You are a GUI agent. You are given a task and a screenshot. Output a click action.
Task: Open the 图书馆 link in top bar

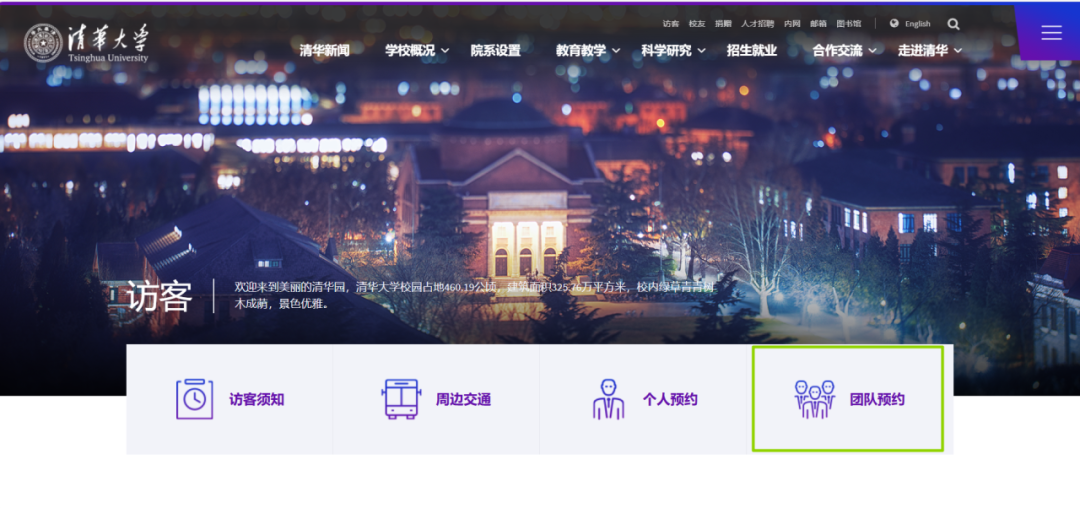tap(848, 24)
